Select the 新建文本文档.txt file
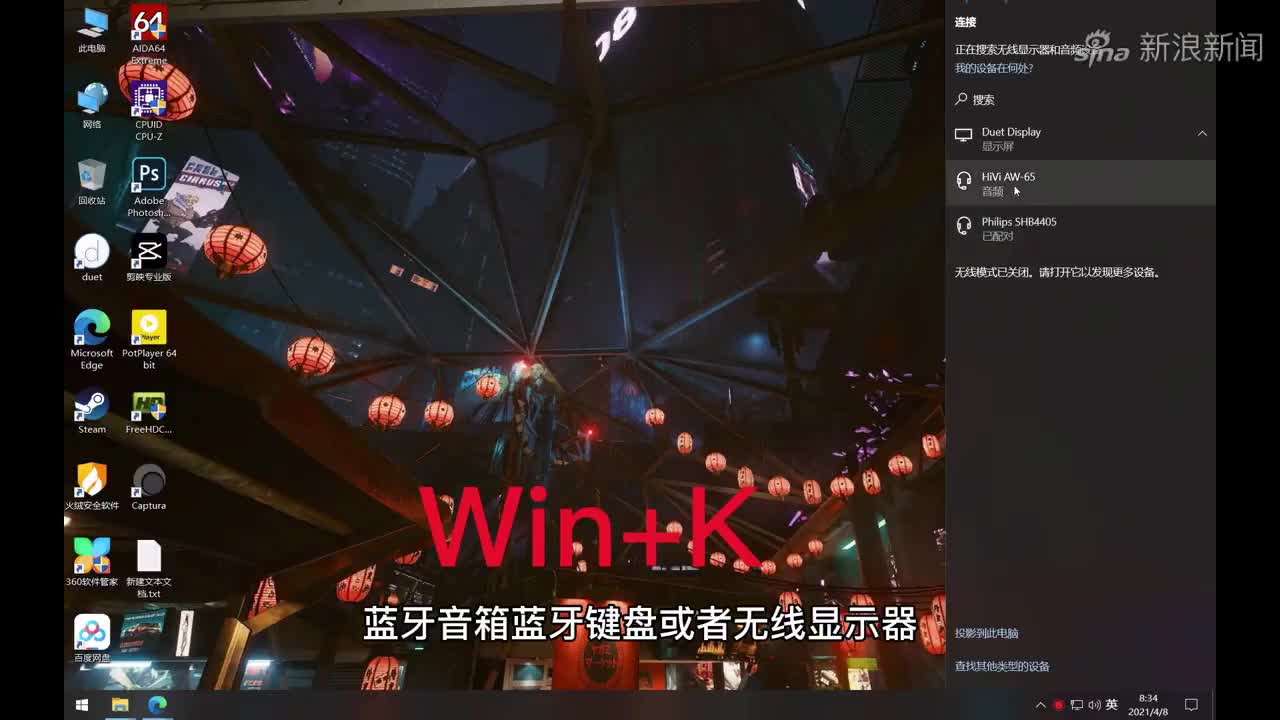This screenshot has height=720, width=1280. (149, 569)
